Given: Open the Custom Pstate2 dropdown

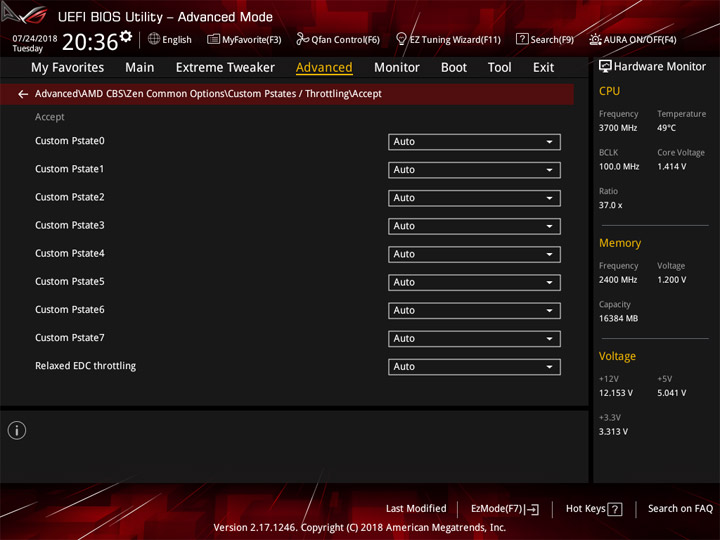Looking at the screenshot, I should point(474,198).
